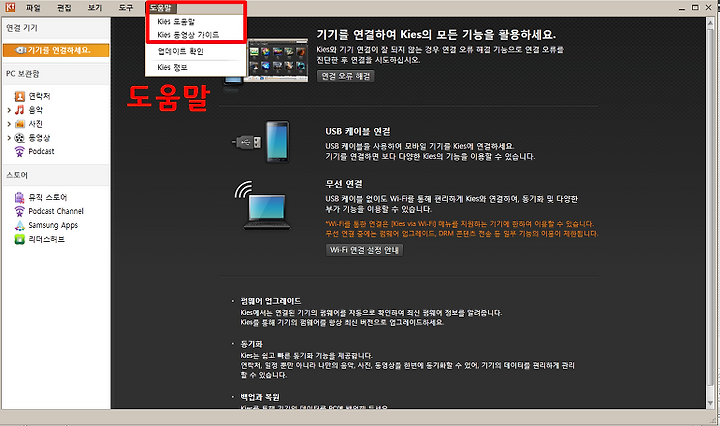This screenshot has width=720, height=426.
Task: Click the 뮤직 스토어 icon
Action: point(19,197)
